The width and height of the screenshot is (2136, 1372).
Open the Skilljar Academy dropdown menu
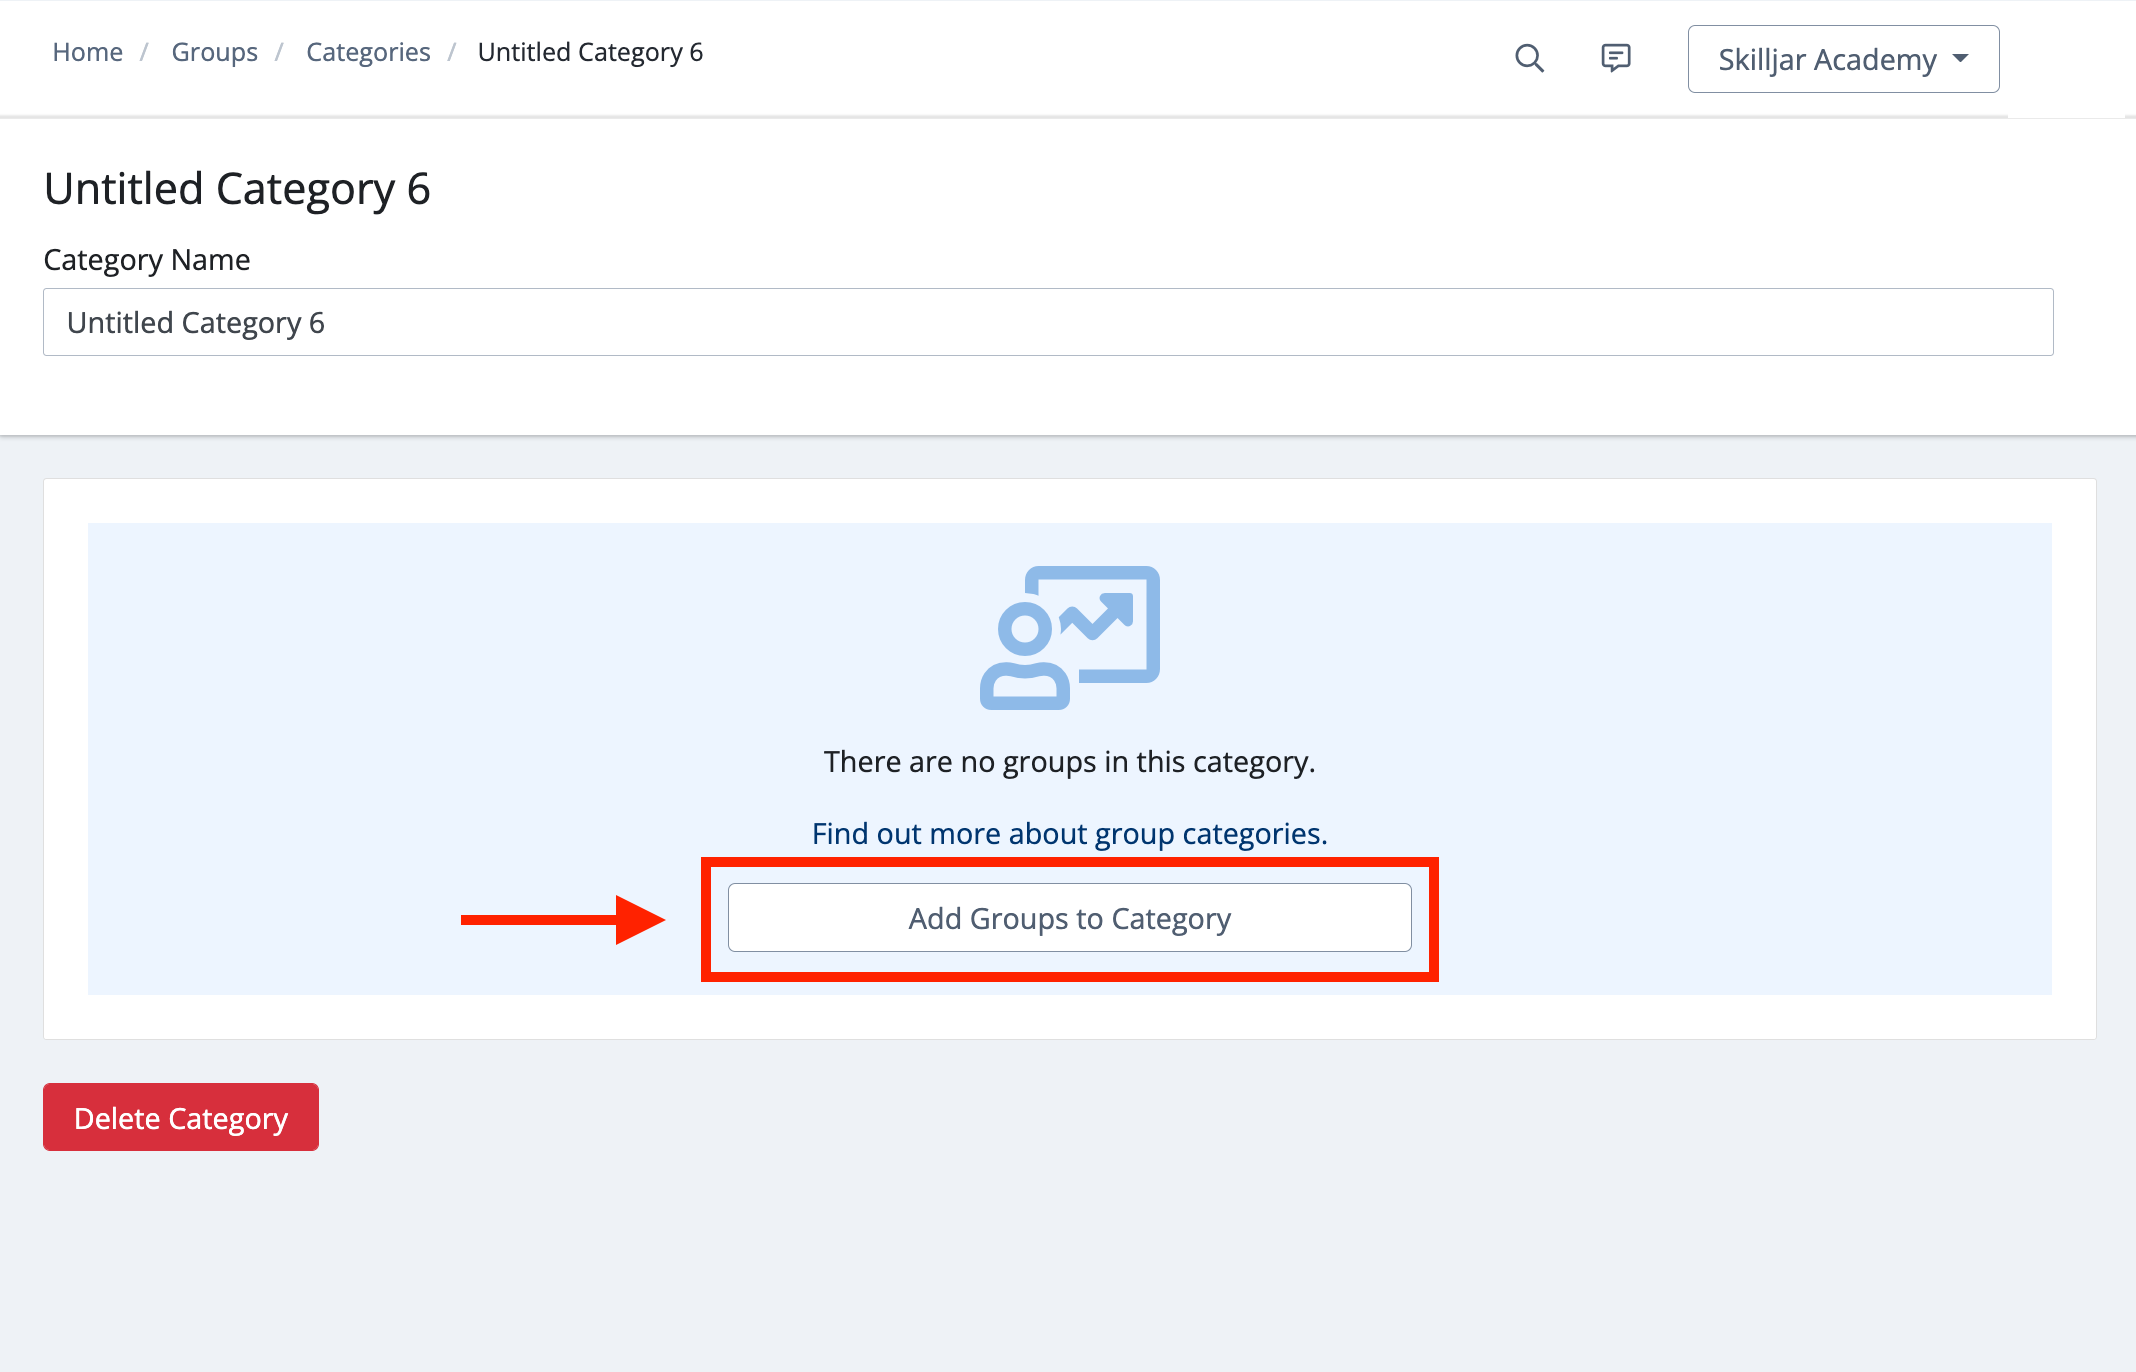[1842, 59]
